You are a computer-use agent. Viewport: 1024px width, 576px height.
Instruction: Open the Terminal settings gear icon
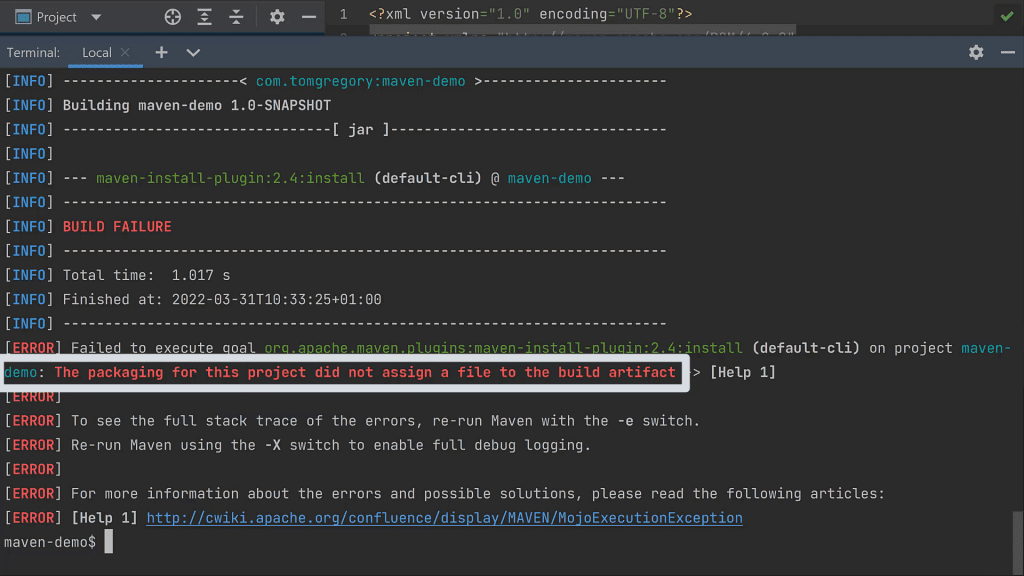click(976, 52)
